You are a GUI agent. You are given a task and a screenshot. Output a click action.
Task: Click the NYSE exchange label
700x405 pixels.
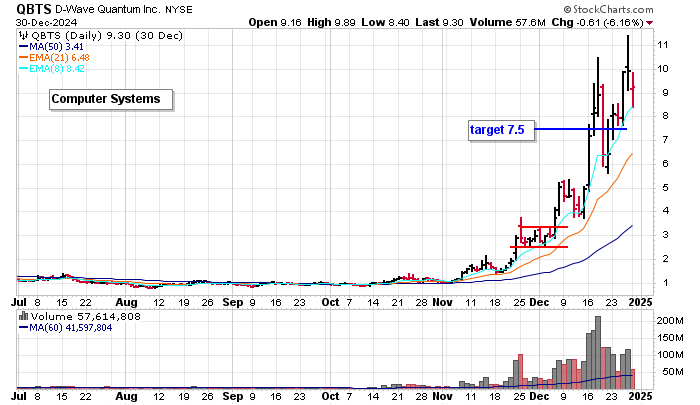[x=179, y=9]
